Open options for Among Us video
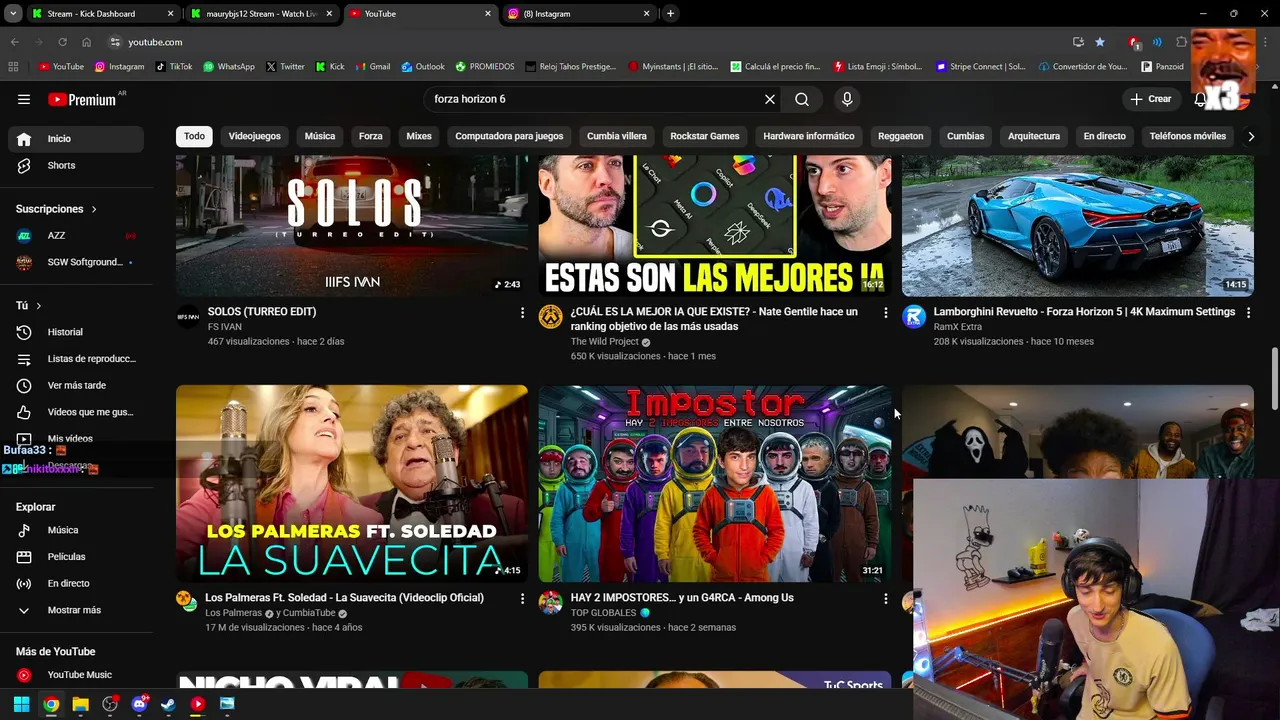The image size is (1280, 720). (885, 599)
